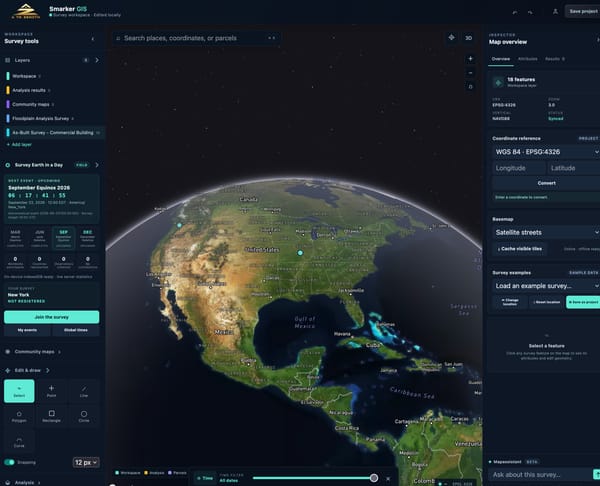
Task: Open the user account icon
Action: (555, 11)
